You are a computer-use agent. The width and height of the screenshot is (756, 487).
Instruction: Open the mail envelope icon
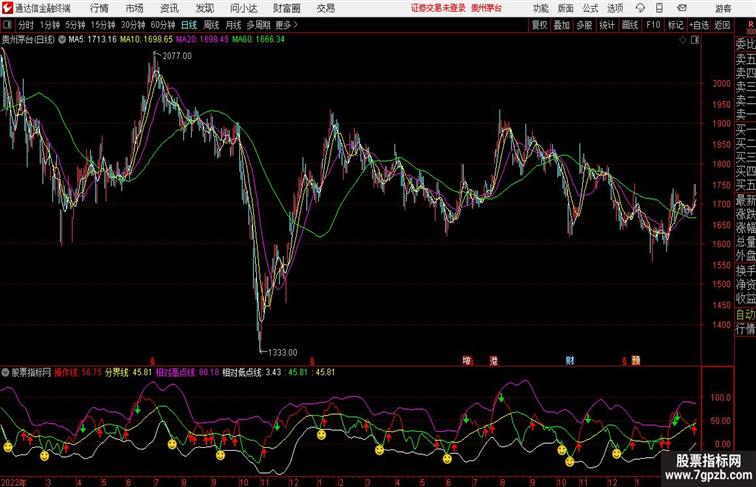click(682, 8)
